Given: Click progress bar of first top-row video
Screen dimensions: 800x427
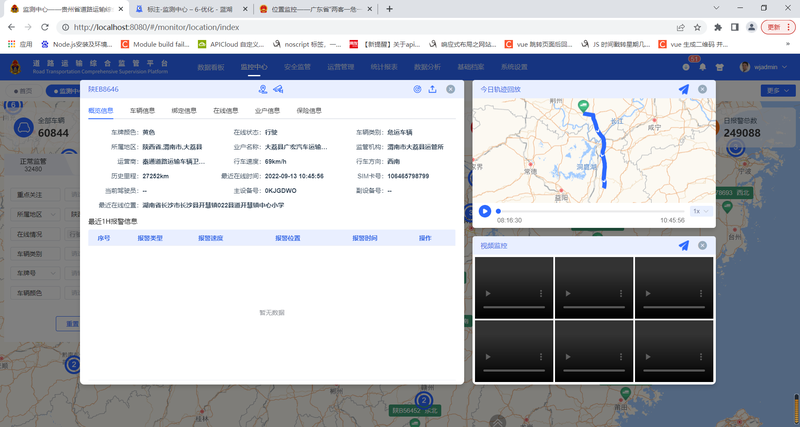Looking at the screenshot, I should tap(514, 307).
